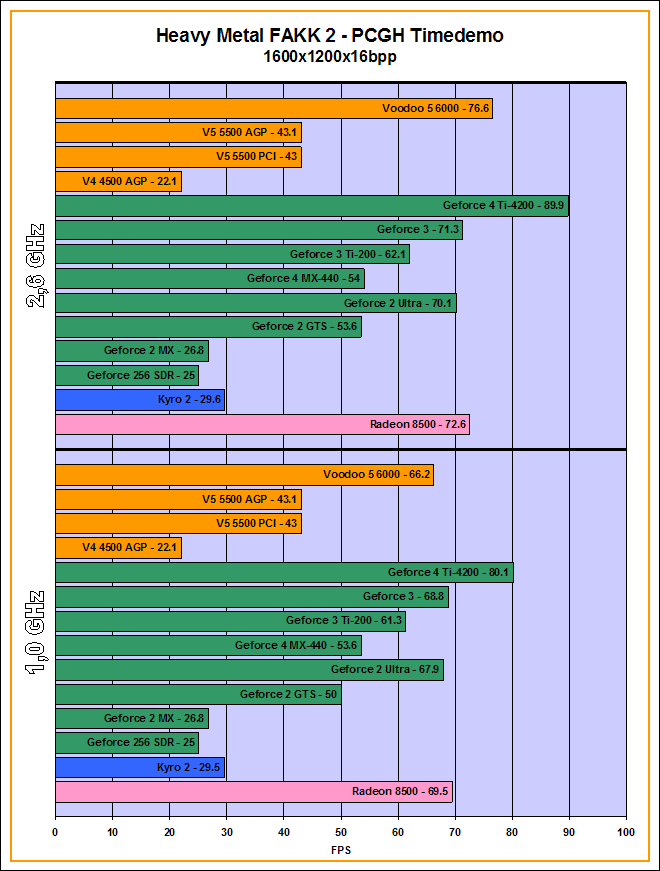Select the Geforce 4 Ti-4200 89.9 bar
660x871 pixels.
[311, 206]
